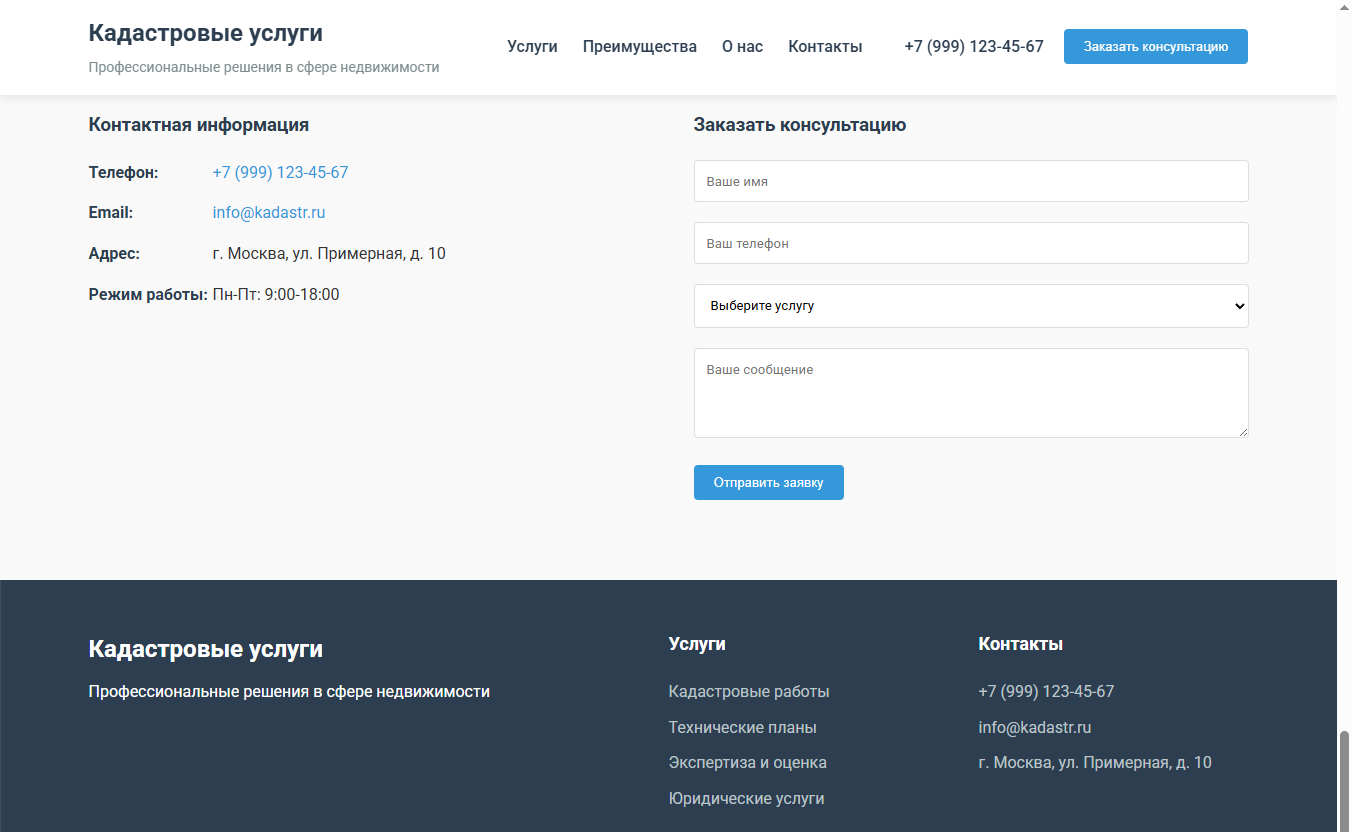Open the Контакты navigation item
The image size is (1352, 832).
(x=825, y=46)
